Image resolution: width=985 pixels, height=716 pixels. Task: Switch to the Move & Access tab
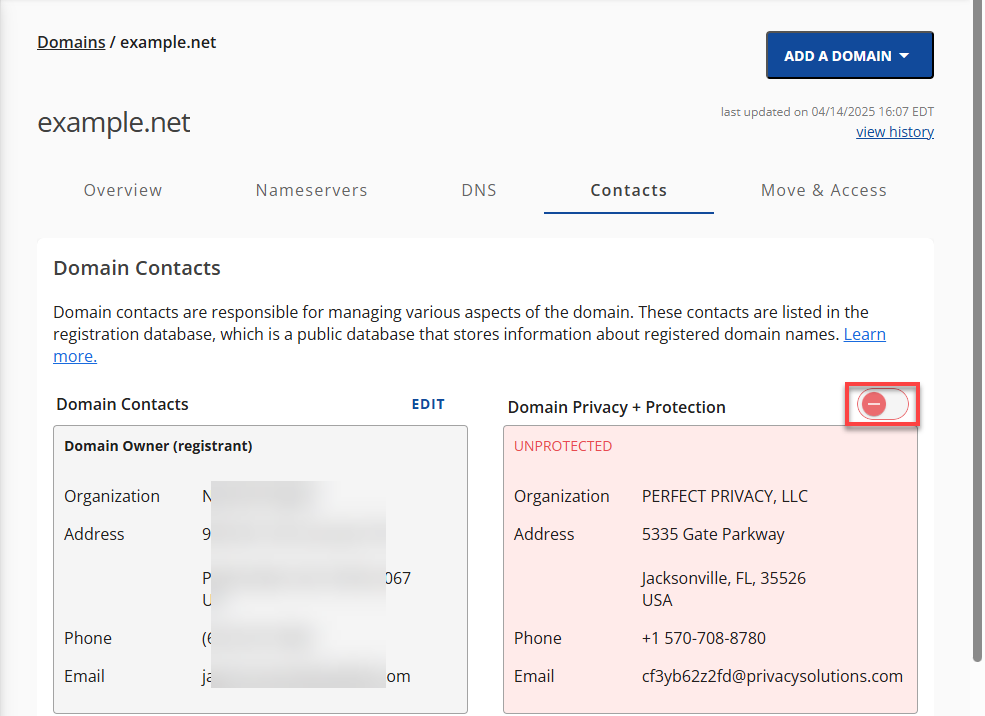pyautogui.click(x=823, y=190)
